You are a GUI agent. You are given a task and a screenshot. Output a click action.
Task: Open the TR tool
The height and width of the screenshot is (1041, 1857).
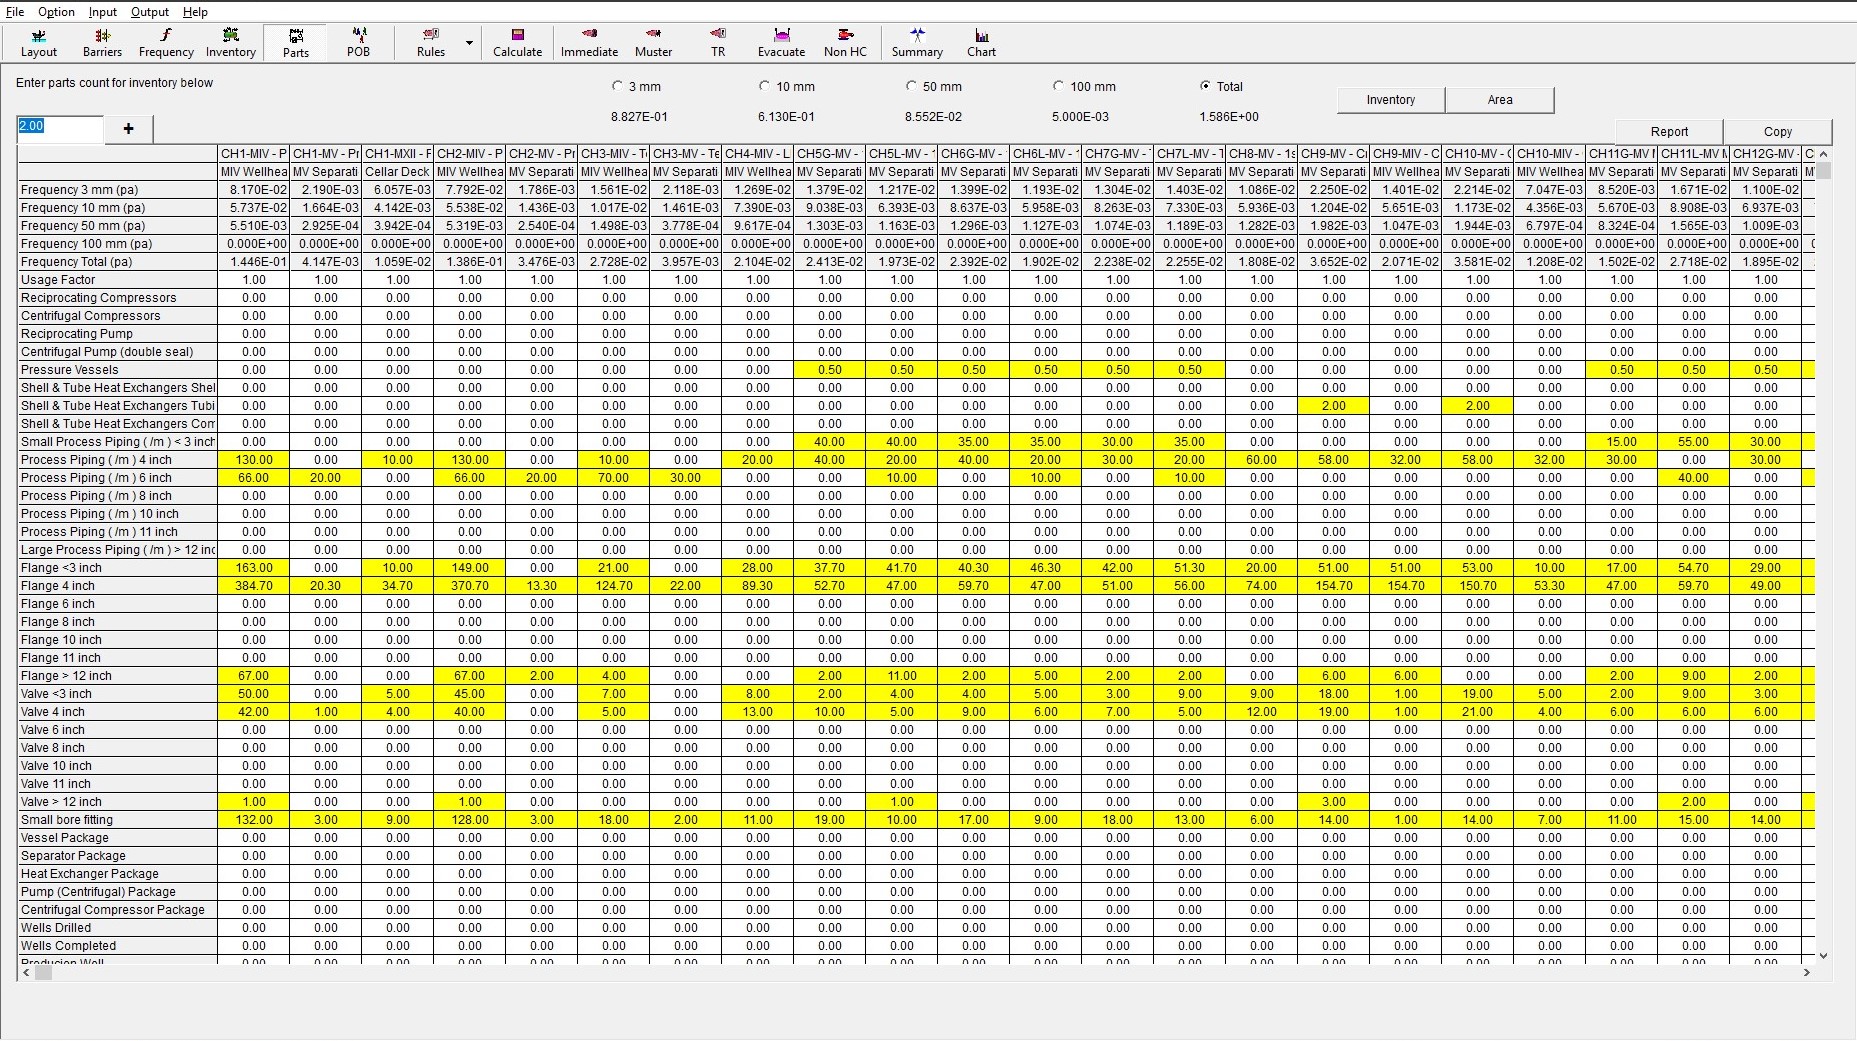pyautogui.click(x=718, y=43)
